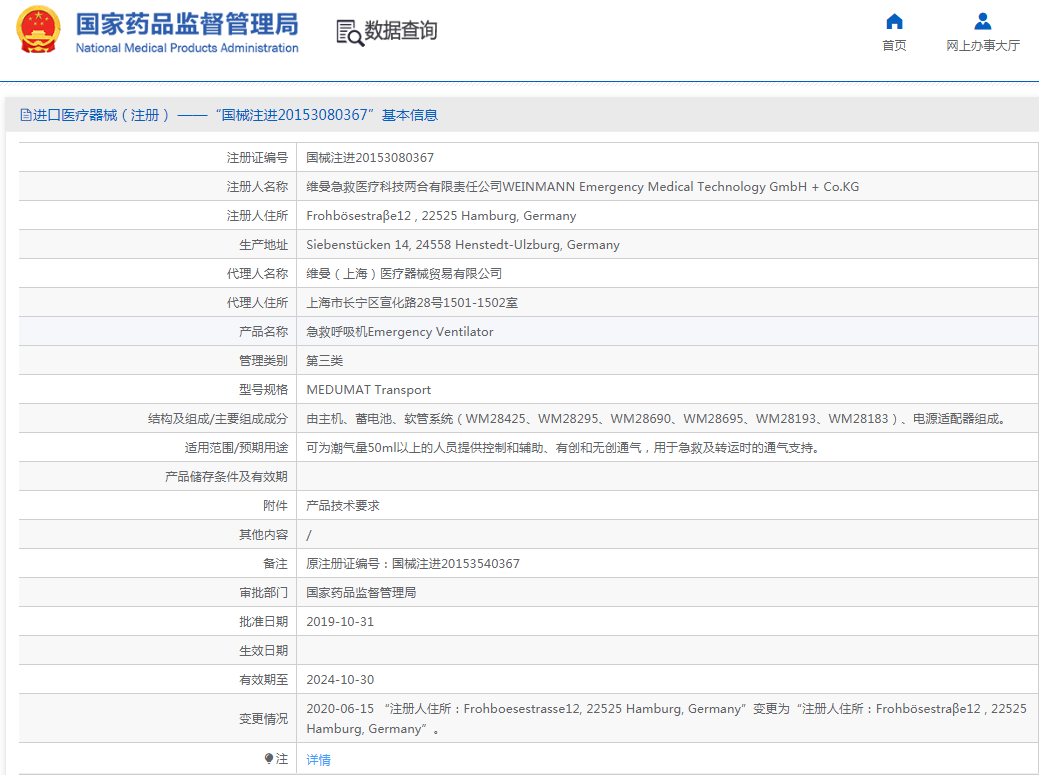Click the original registration number 国械注进20153540367 remark

(413, 564)
